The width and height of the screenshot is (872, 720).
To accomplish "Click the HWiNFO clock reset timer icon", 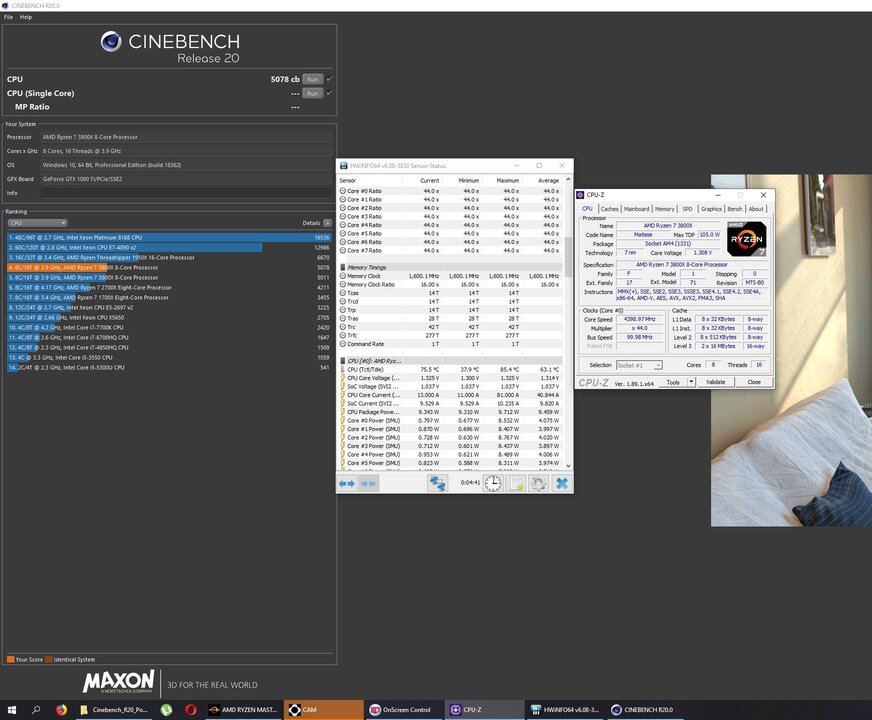I will click(x=493, y=483).
